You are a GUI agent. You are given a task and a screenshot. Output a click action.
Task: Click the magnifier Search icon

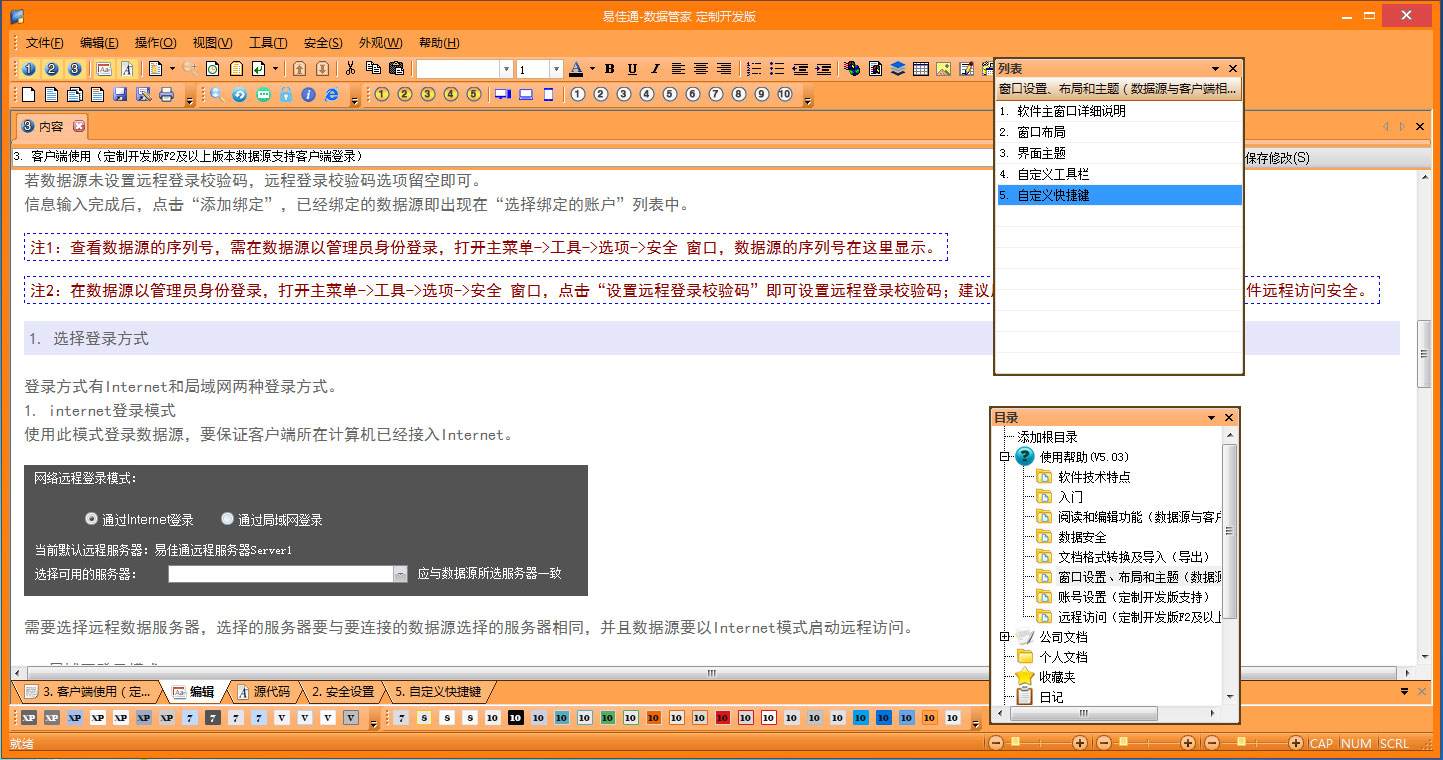click(216, 95)
